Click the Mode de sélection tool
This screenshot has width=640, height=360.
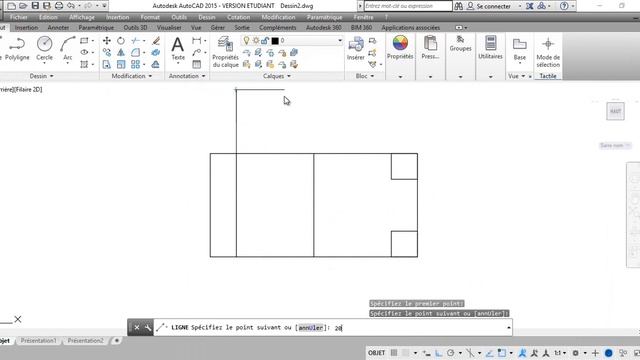pyautogui.click(x=548, y=52)
